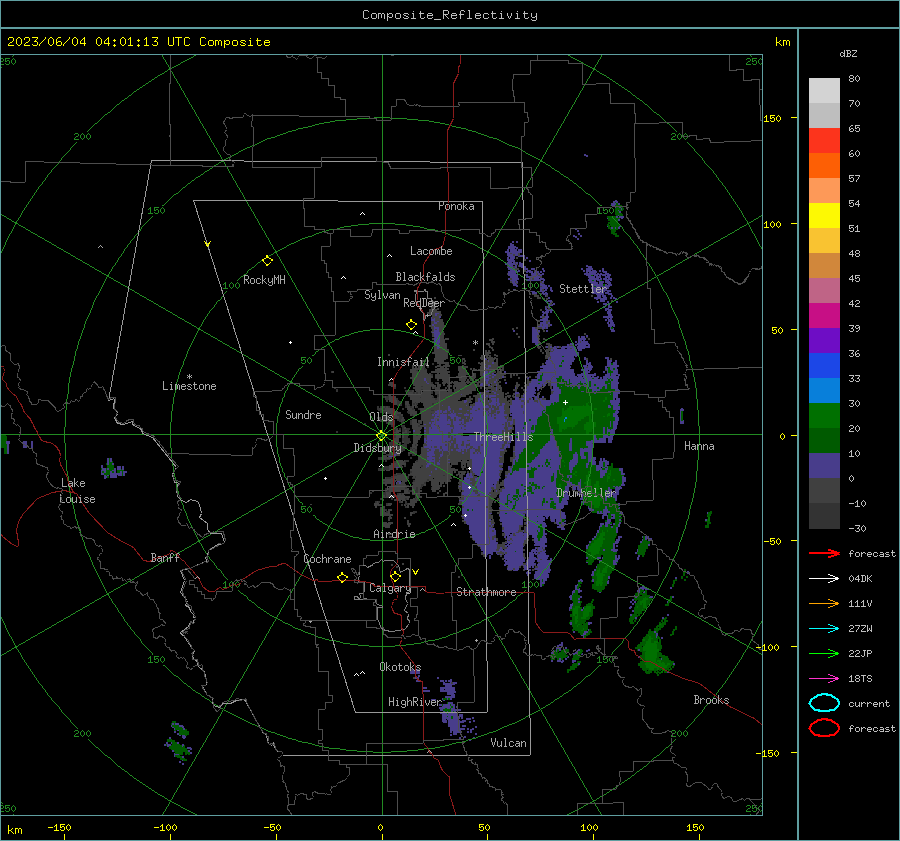Select the 20 dBZ green color swatch

coord(824,416)
